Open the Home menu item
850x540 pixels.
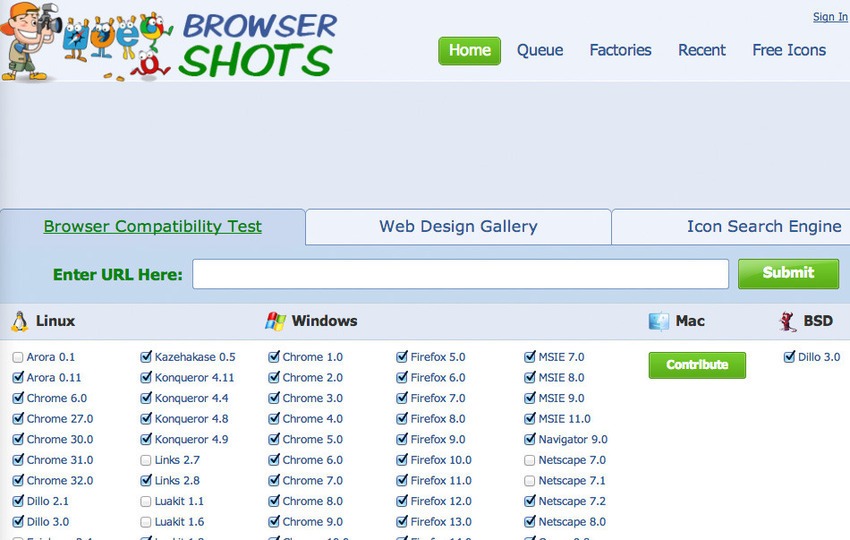[469, 50]
